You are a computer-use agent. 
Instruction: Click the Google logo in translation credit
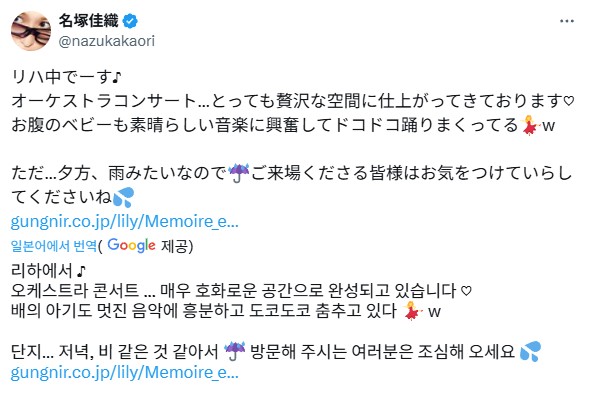tap(131, 245)
